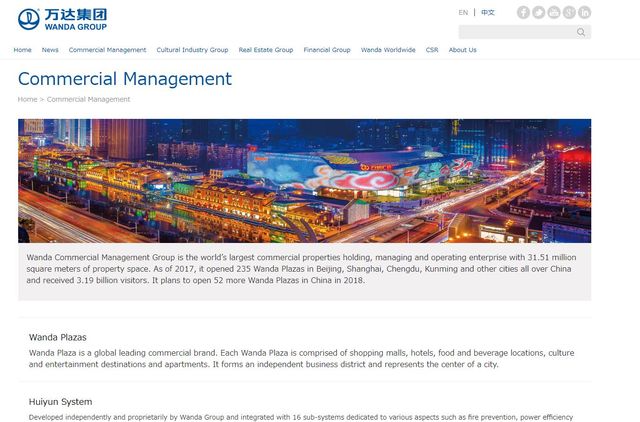Image resolution: width=640 pixels, height=422 pixels.
Task: Click the text beginning 'Developed independently and proprietarily'
Action: [x=301, y=417]
